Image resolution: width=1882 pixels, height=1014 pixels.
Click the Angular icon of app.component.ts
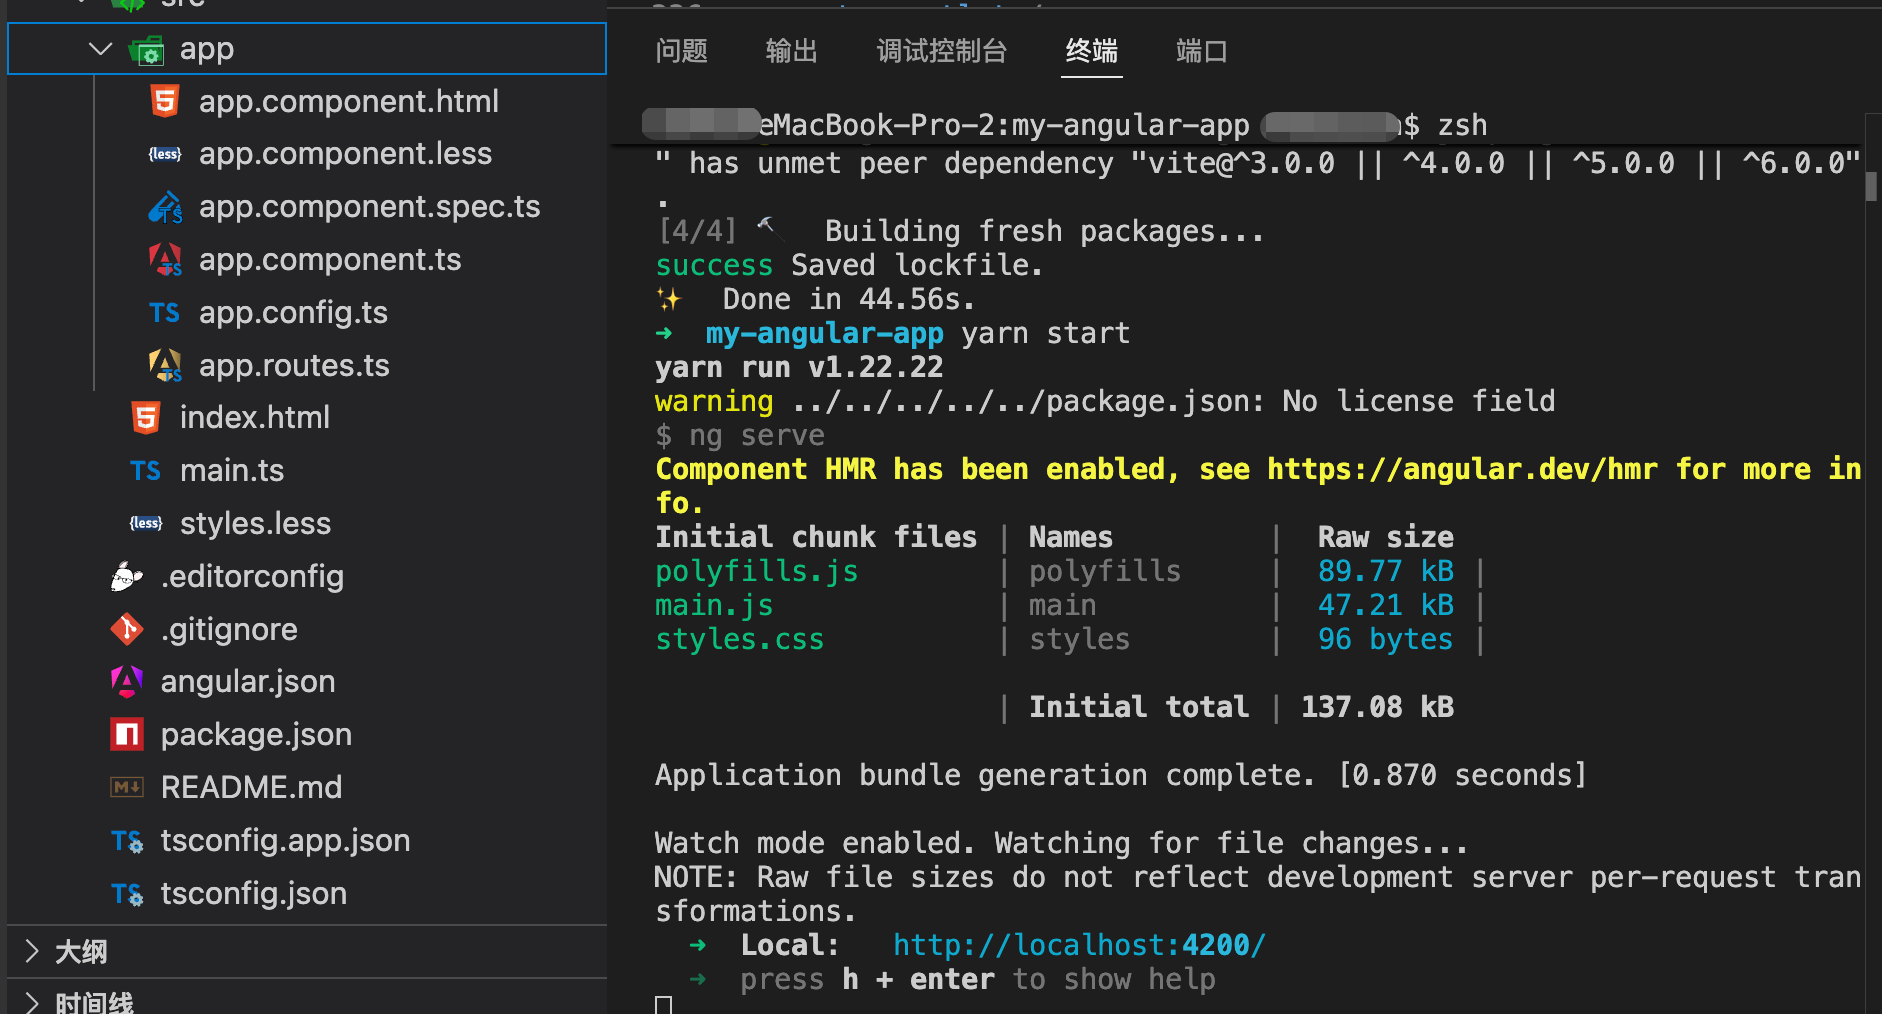[x=165, y=260]
